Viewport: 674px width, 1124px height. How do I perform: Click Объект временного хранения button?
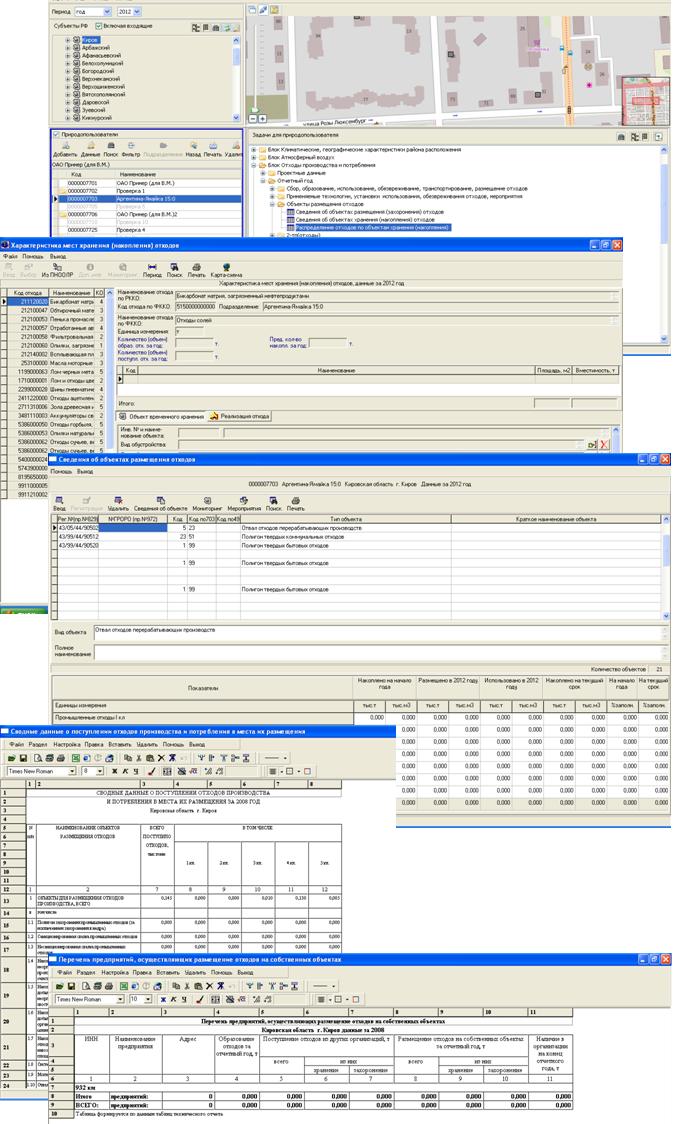pos(161,415)
